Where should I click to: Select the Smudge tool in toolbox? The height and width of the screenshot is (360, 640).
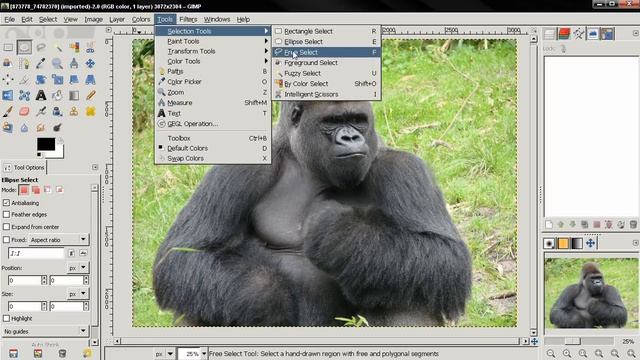pyautogui.click(x=41, y=127)
